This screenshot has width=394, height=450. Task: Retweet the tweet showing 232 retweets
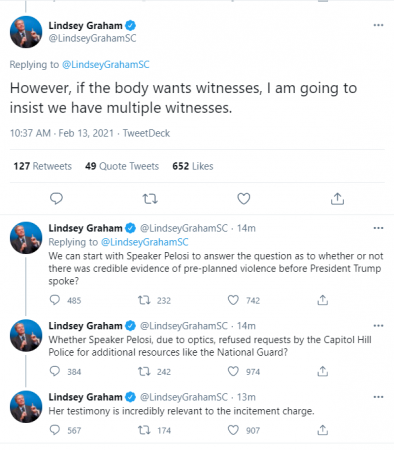click(144, 300)
